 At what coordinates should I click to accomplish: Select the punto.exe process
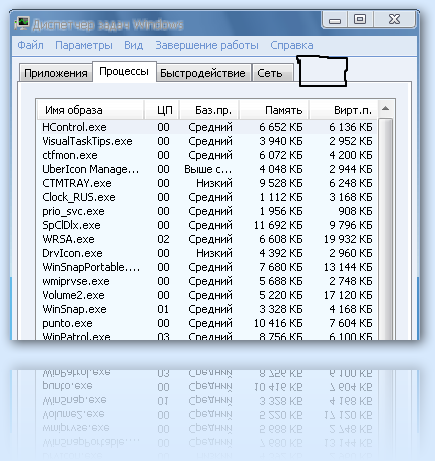[208, 323]
